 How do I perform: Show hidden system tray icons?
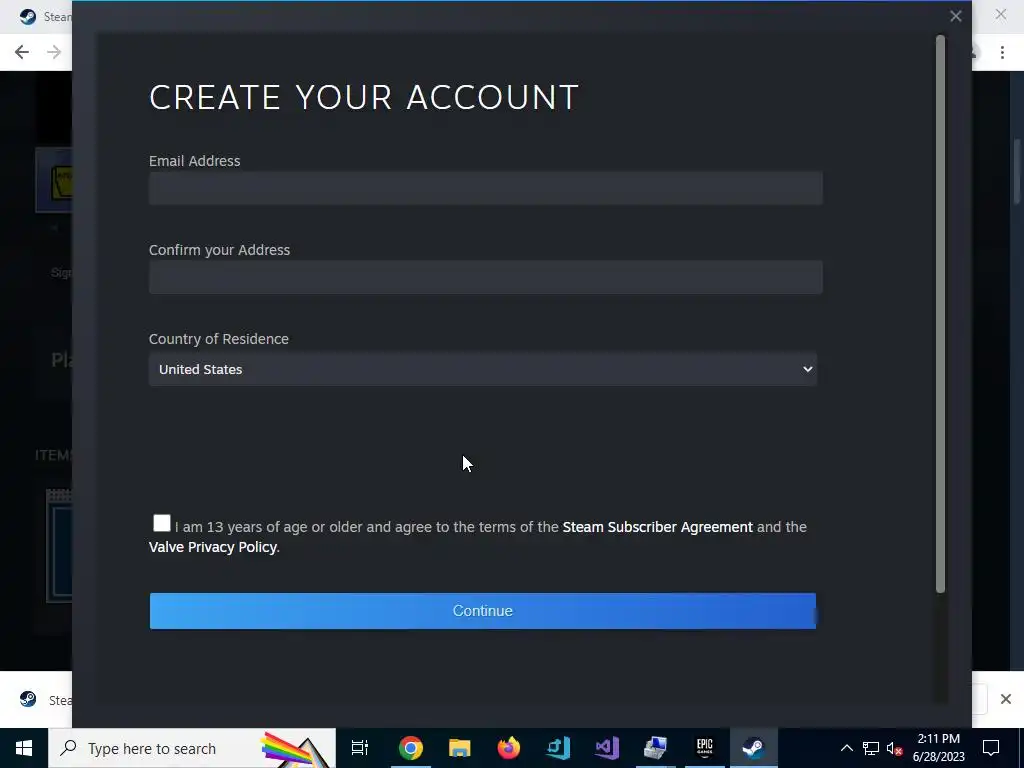point(846,748)
